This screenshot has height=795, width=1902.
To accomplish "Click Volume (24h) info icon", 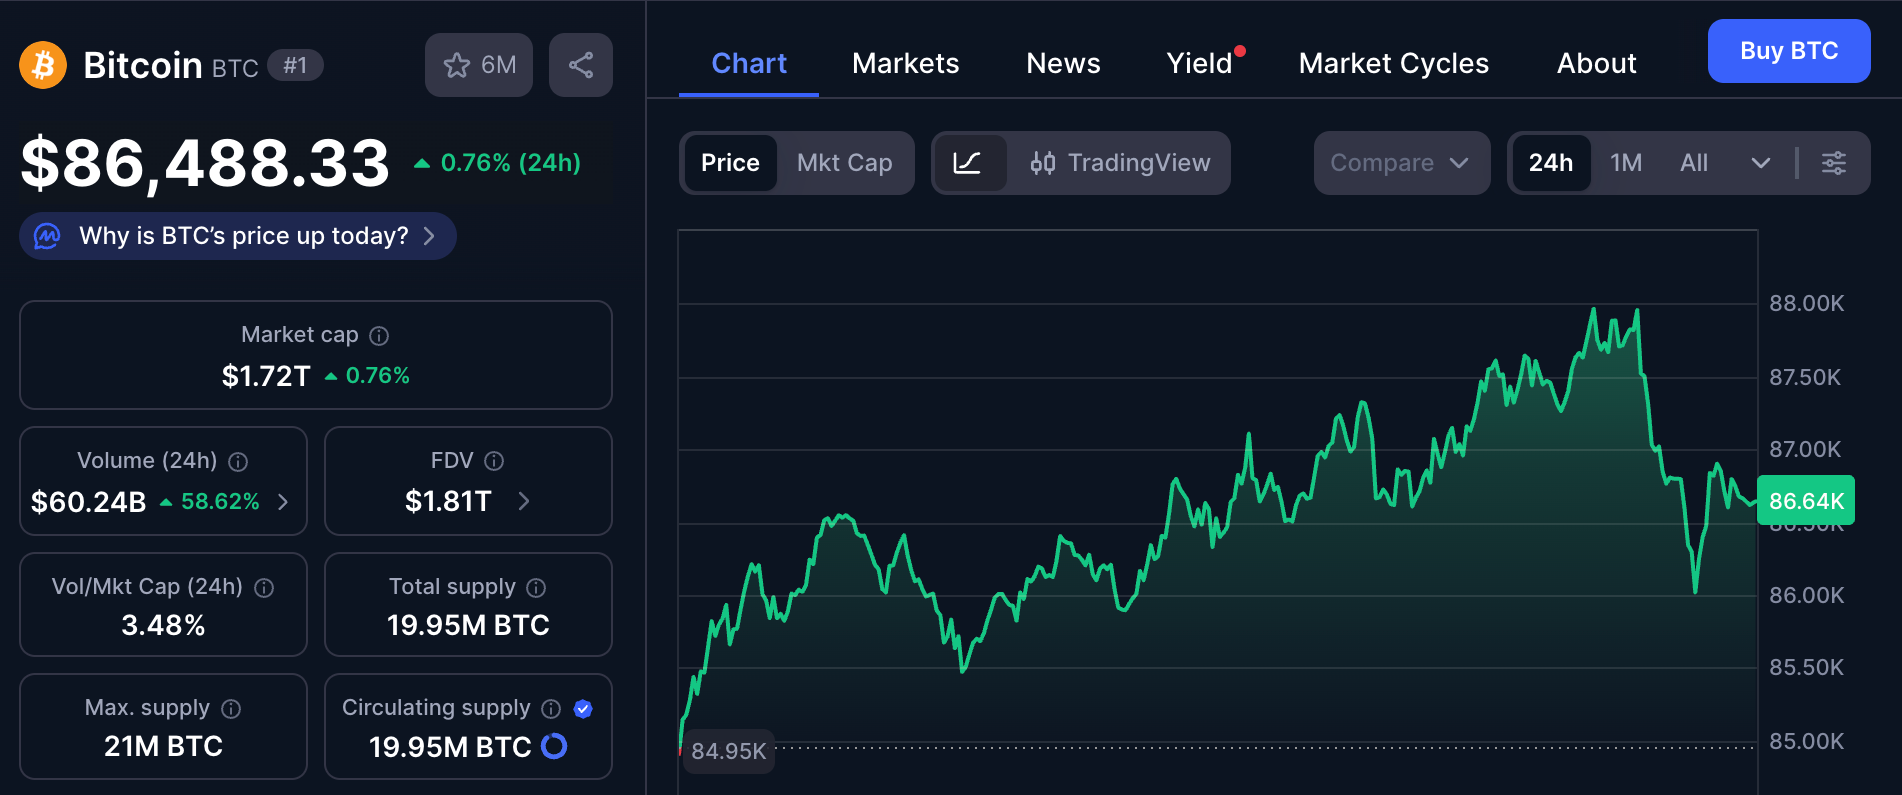I will pos(238,462).
